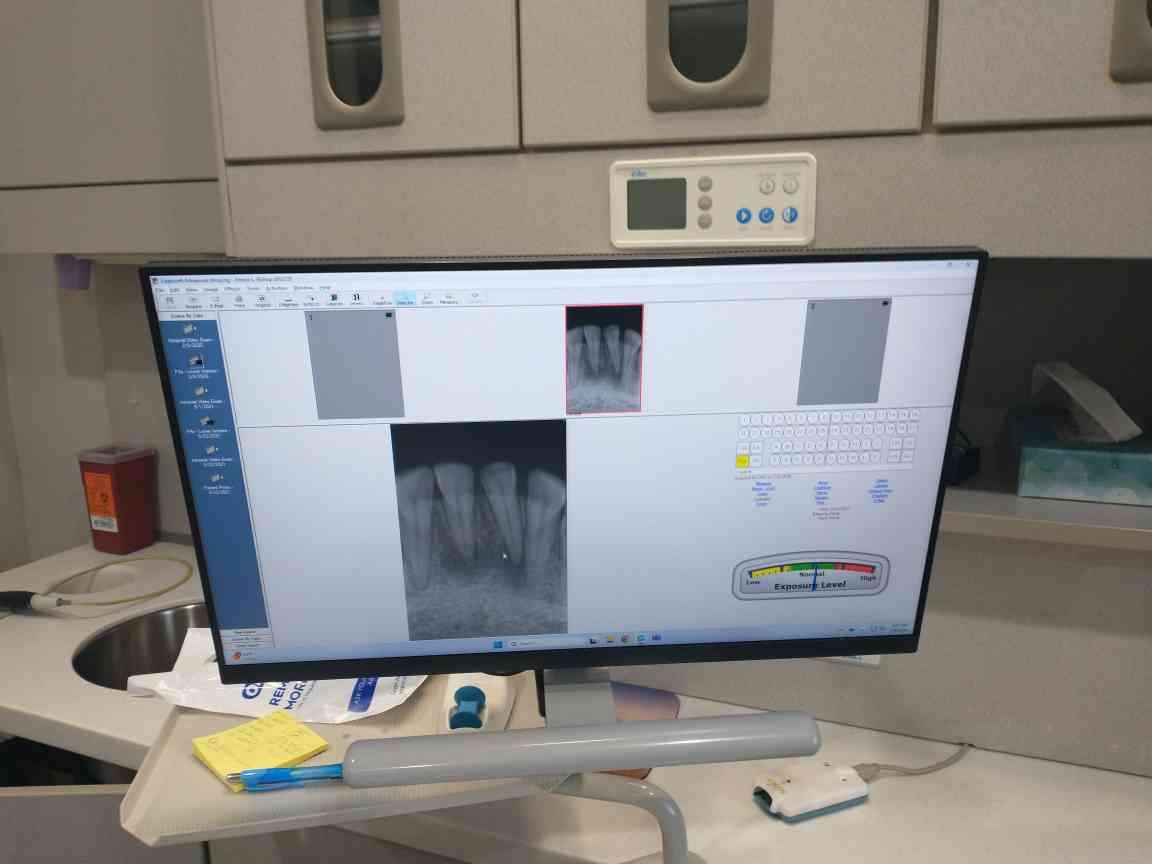Click the Zoom toolbar icon
Image resolution: width=1152 pixels, height=864 pixels.
click(x=427, y=298)
